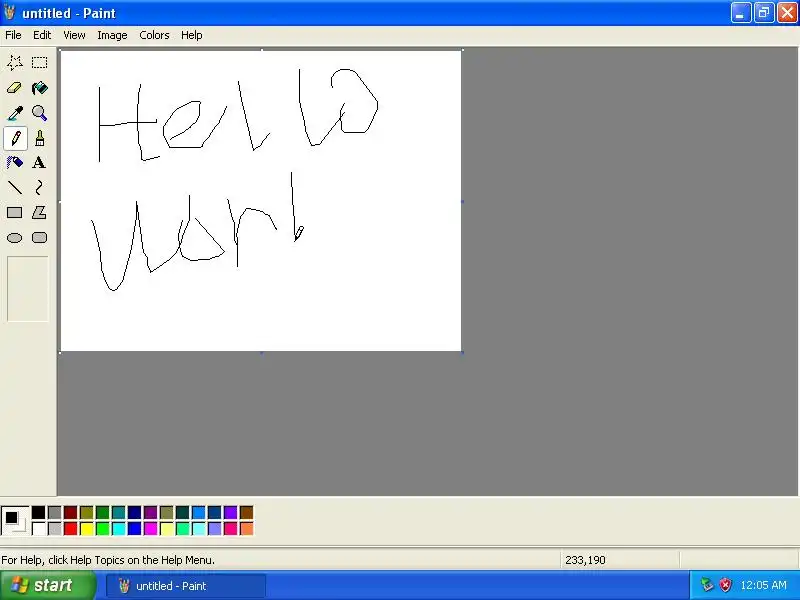The height and width of the screenshot is (600, 800).
Task: Restore down the Paint window
Action: point(764,13)
